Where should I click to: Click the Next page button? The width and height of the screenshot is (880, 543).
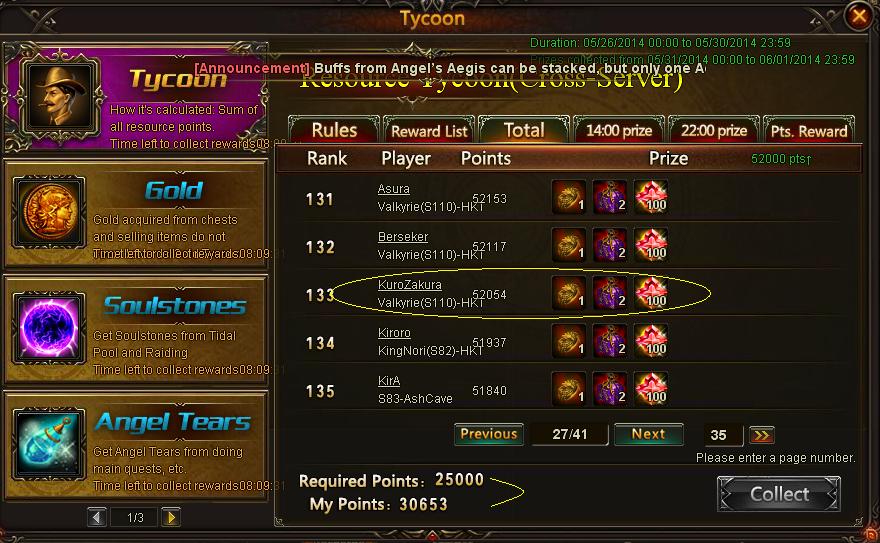[x=649, y=434]
